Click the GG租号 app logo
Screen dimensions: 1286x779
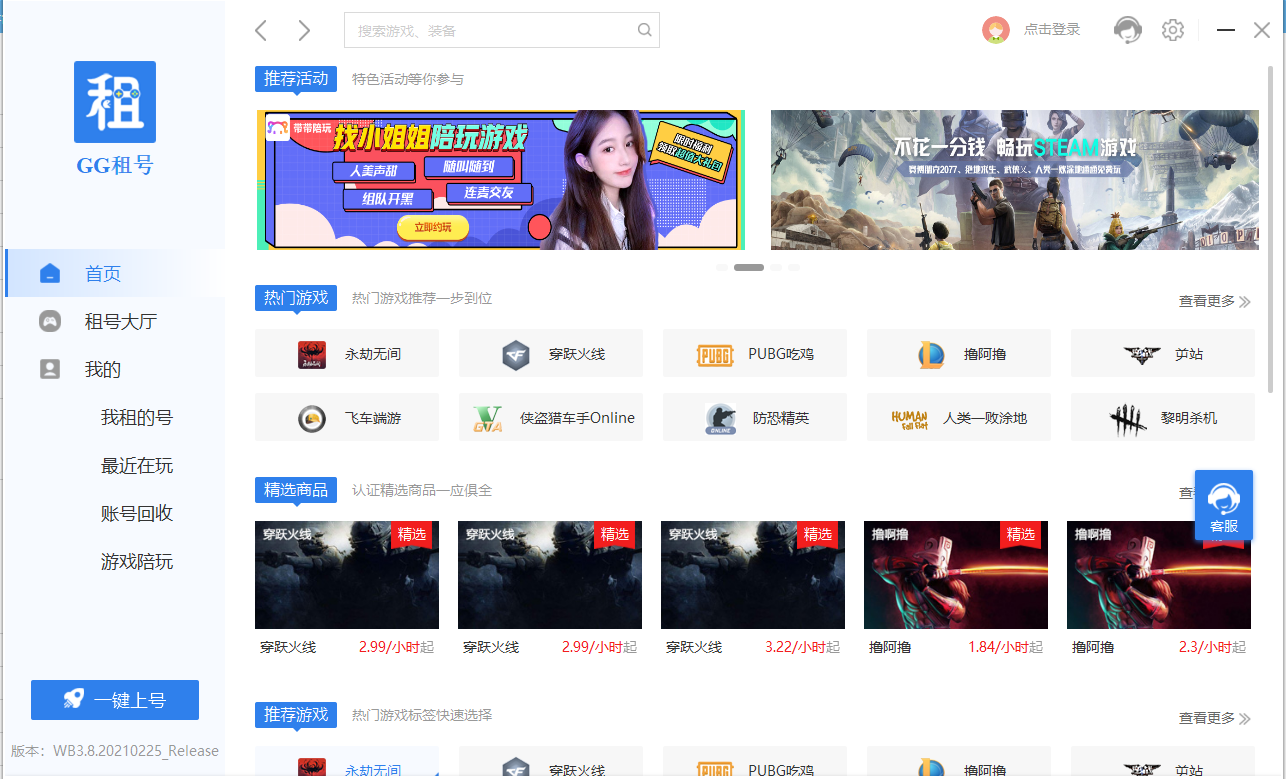click(x=115, y=102)
